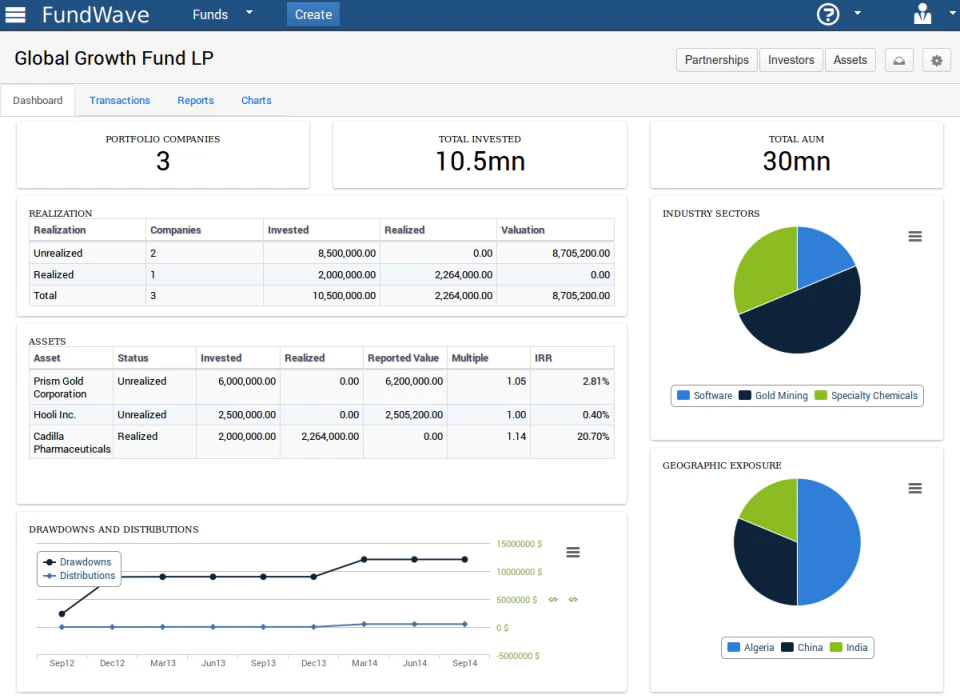Screen dimensions: 960x699
Task: Toggle the China legend entry
Action: pyautogui.click(x=806, y=647)
